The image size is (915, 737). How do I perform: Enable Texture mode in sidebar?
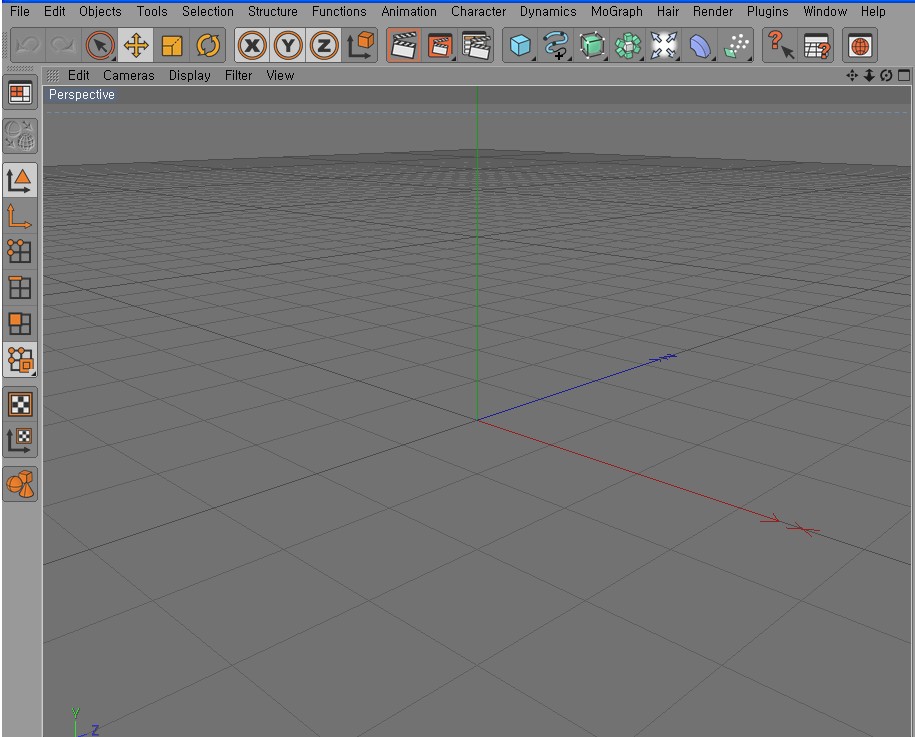[20, 404]
